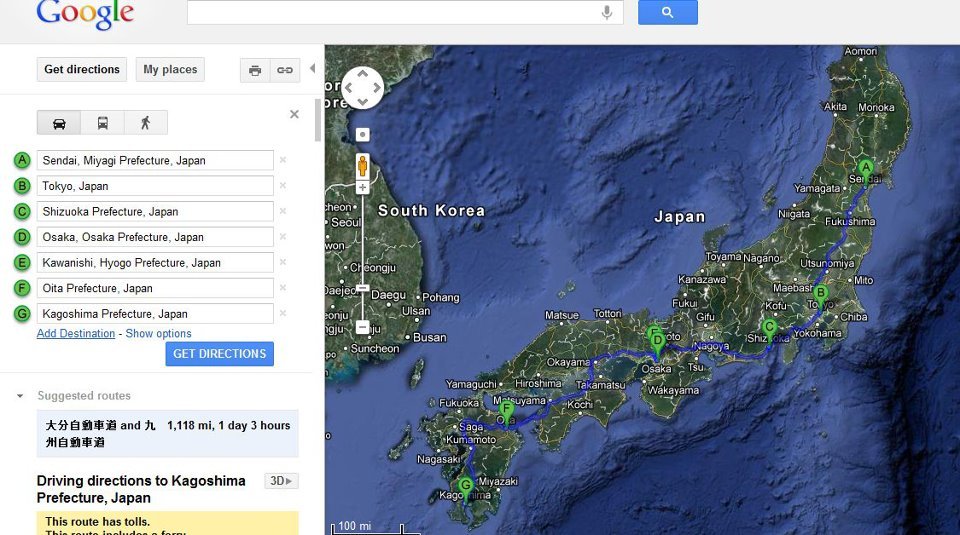The height and width of the screenshot is (535, 960).
Task: Remove the Sendai destination
Action: point(283,160)
